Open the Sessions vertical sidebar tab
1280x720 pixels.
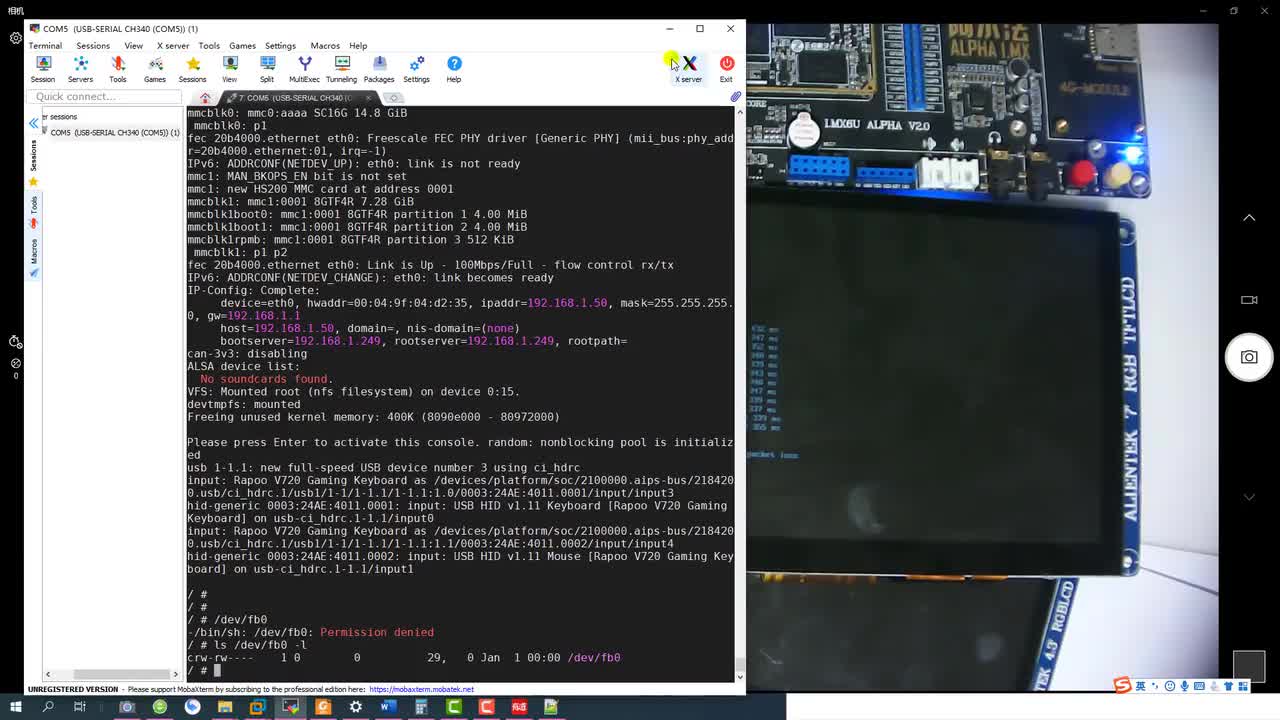coord(33,155)
